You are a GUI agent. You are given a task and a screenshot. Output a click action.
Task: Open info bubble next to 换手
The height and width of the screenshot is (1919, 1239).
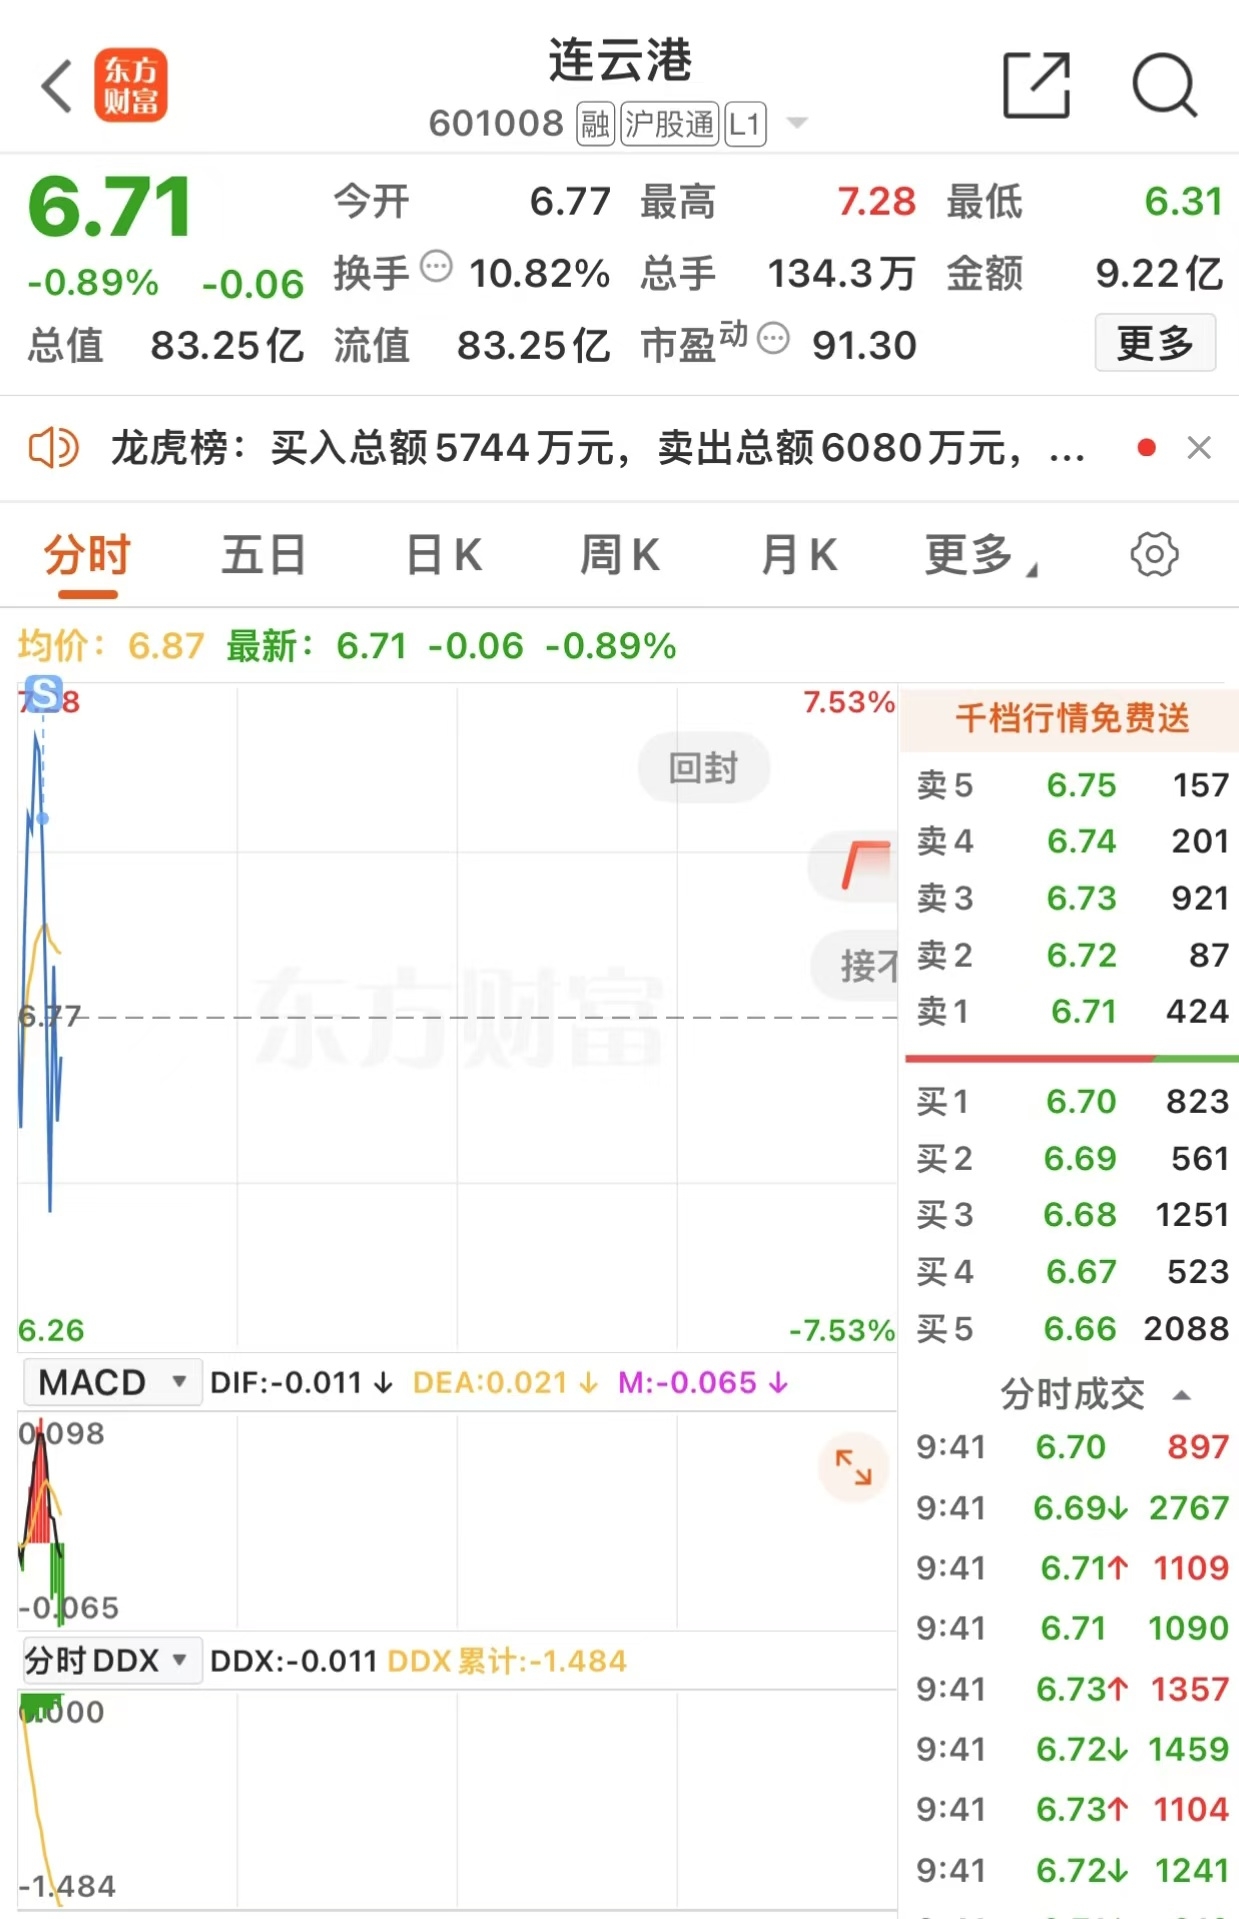point(436,267)
